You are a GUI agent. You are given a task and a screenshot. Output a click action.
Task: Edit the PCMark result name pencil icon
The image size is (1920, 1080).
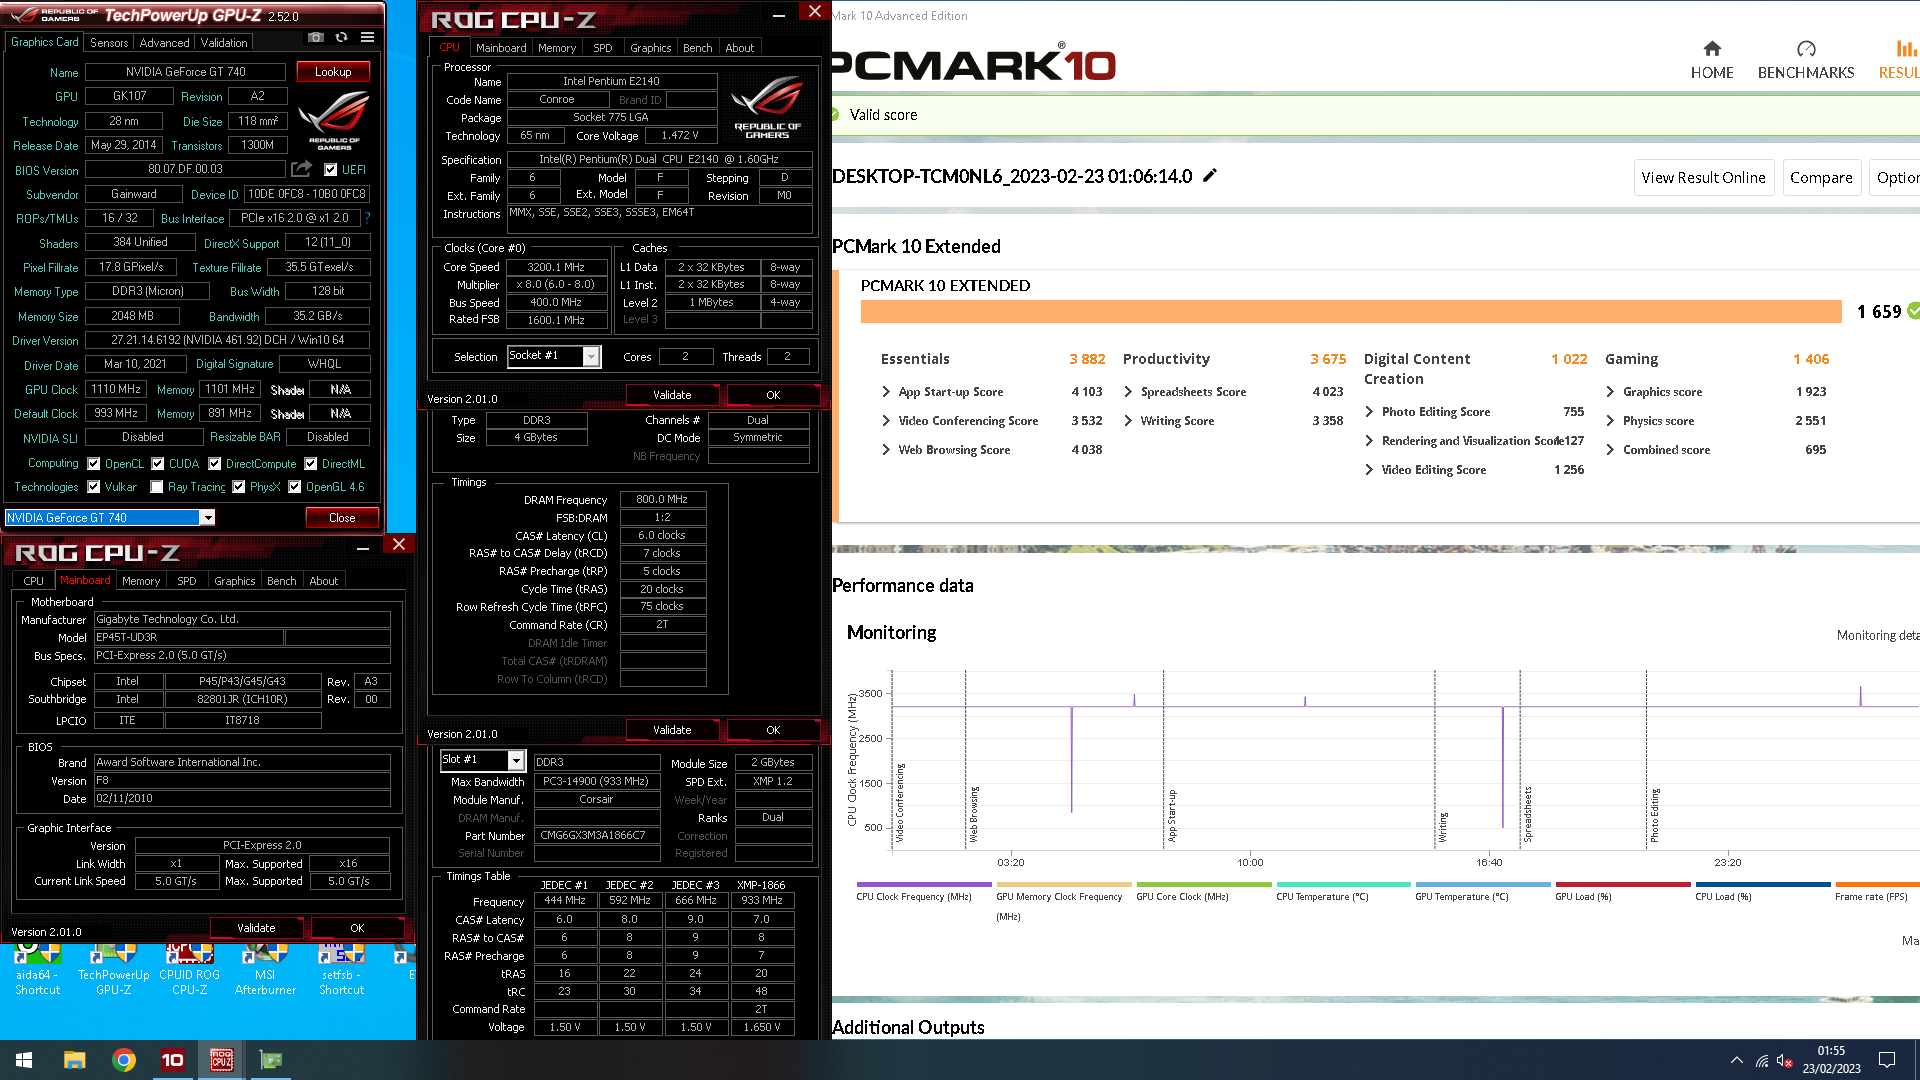click(1210, 176)
